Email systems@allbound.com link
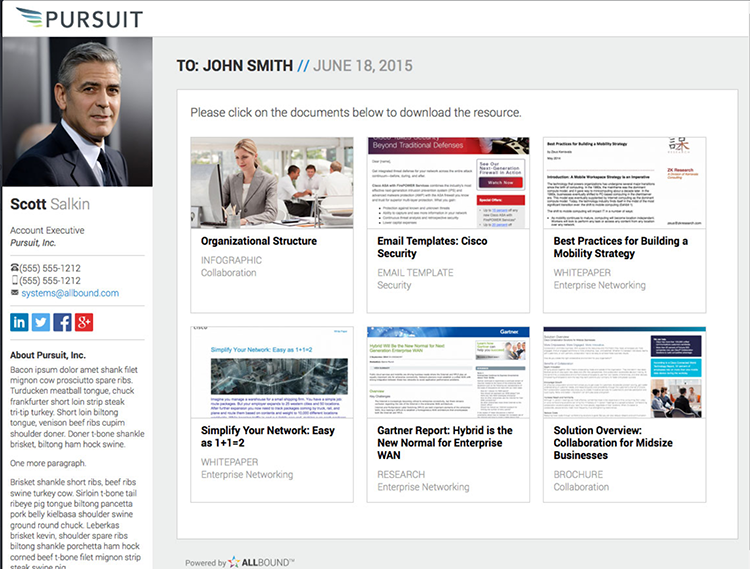 (70, 293)
